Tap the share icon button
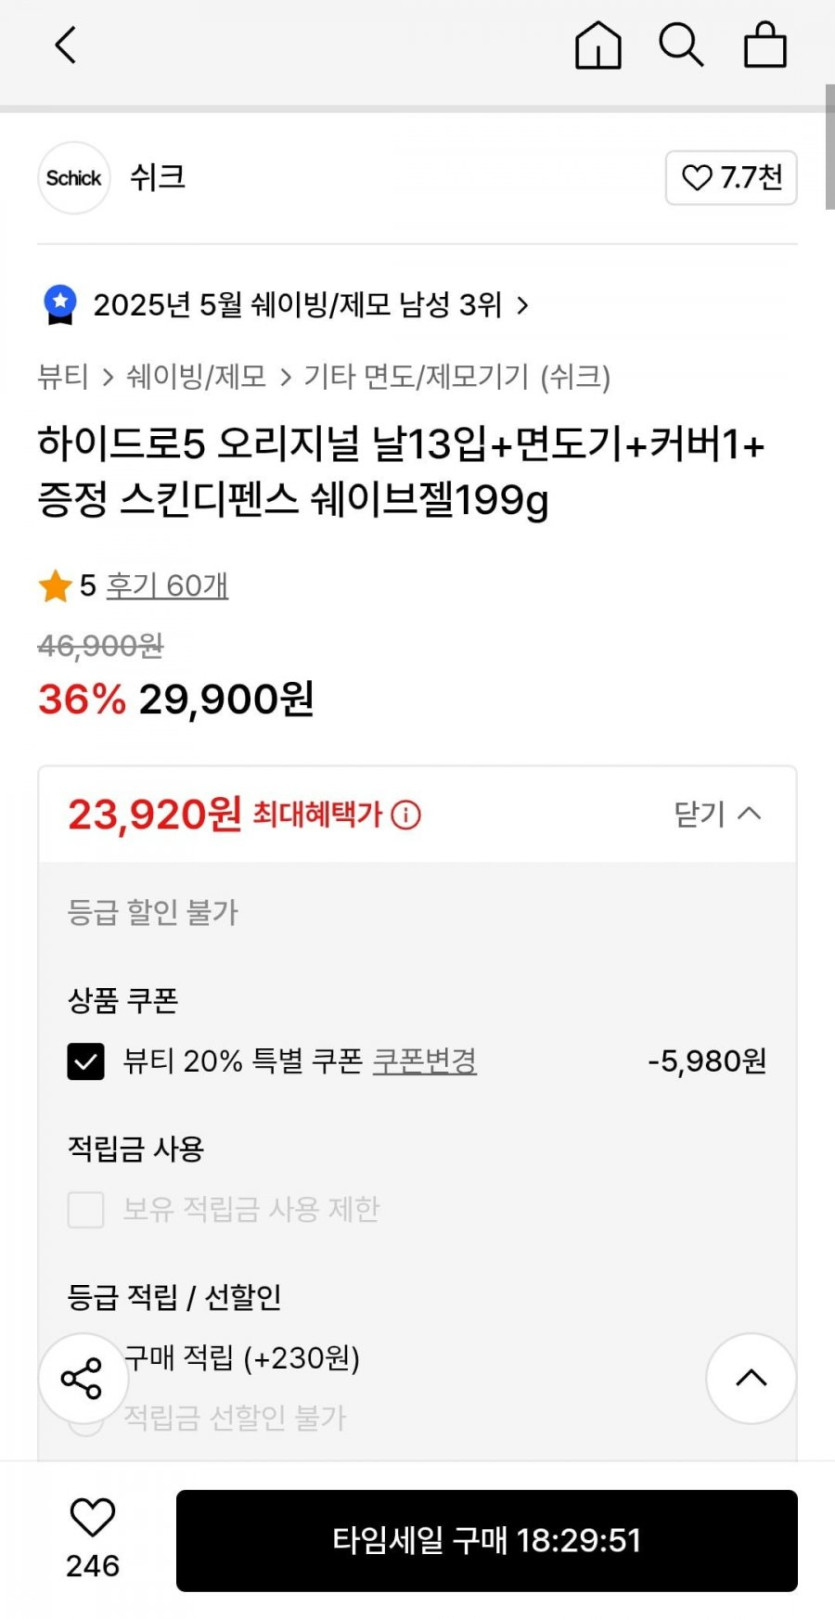The height and width of the screenshot is (1619, 835). [x=82, y=1378]
